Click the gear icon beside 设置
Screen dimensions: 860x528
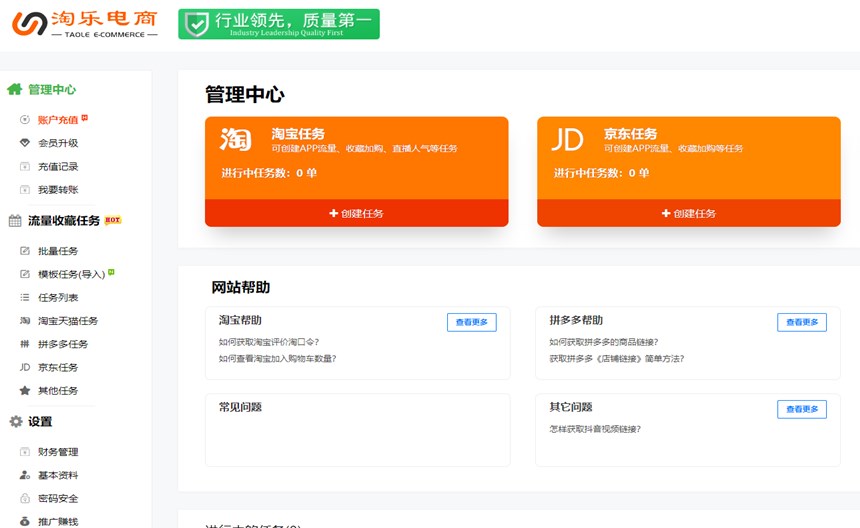click(16, 422)
